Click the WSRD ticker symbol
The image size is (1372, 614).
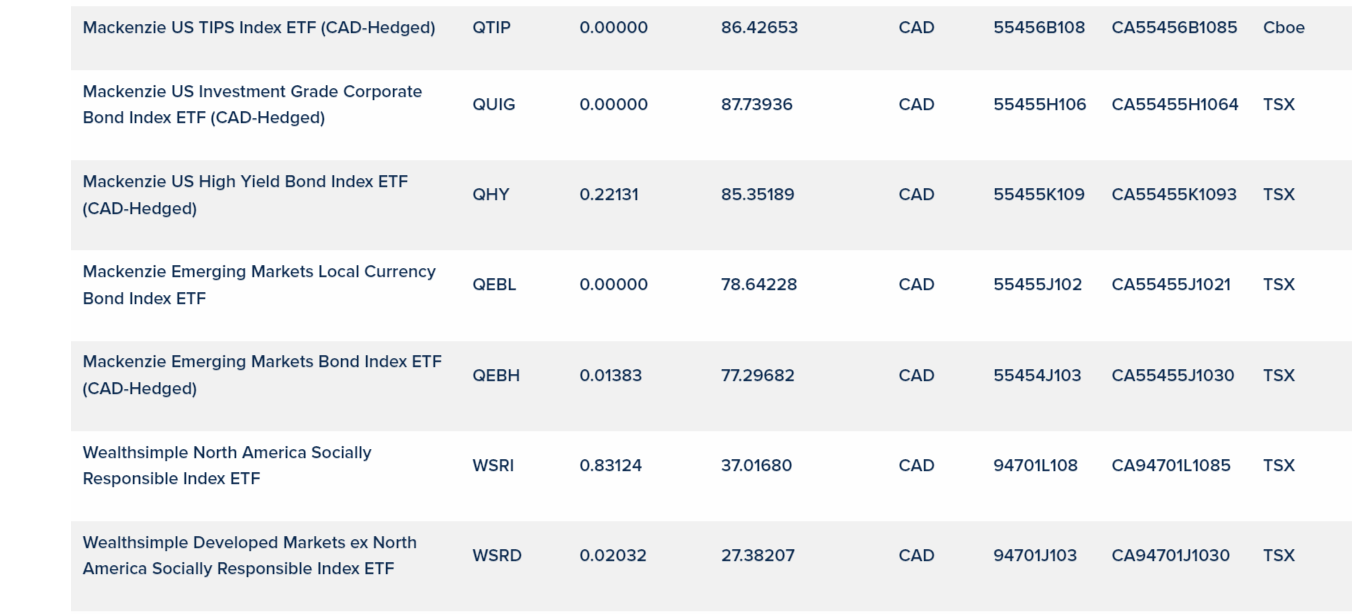pos(497,556)
